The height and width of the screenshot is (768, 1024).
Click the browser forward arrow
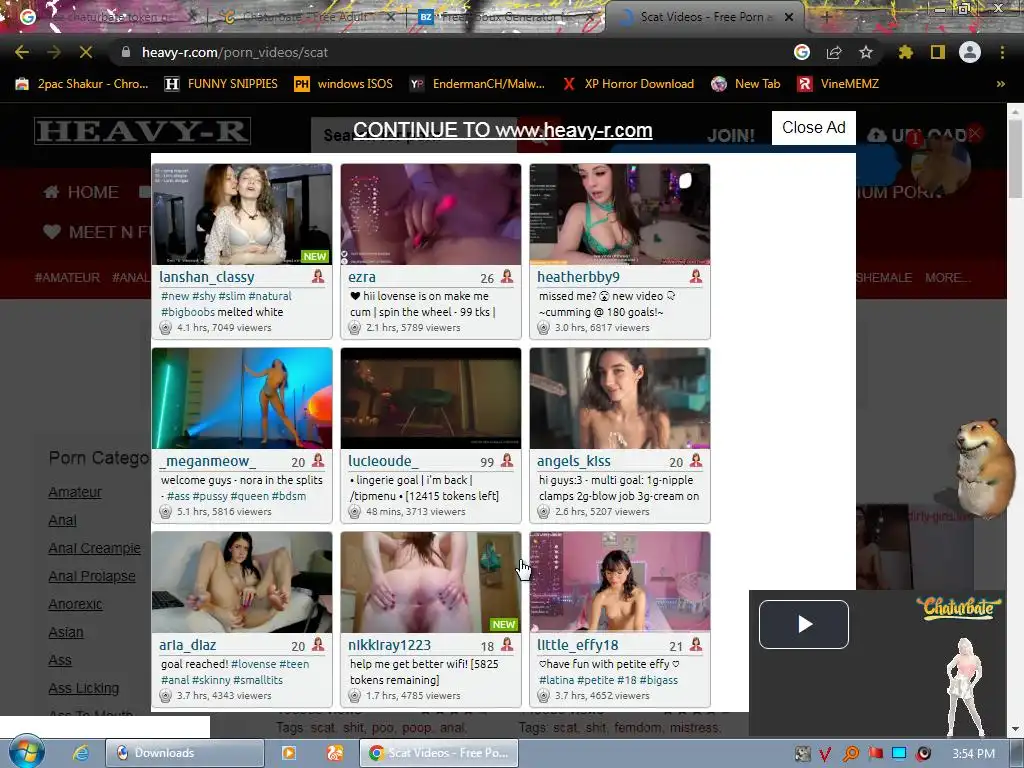(54, 52)
